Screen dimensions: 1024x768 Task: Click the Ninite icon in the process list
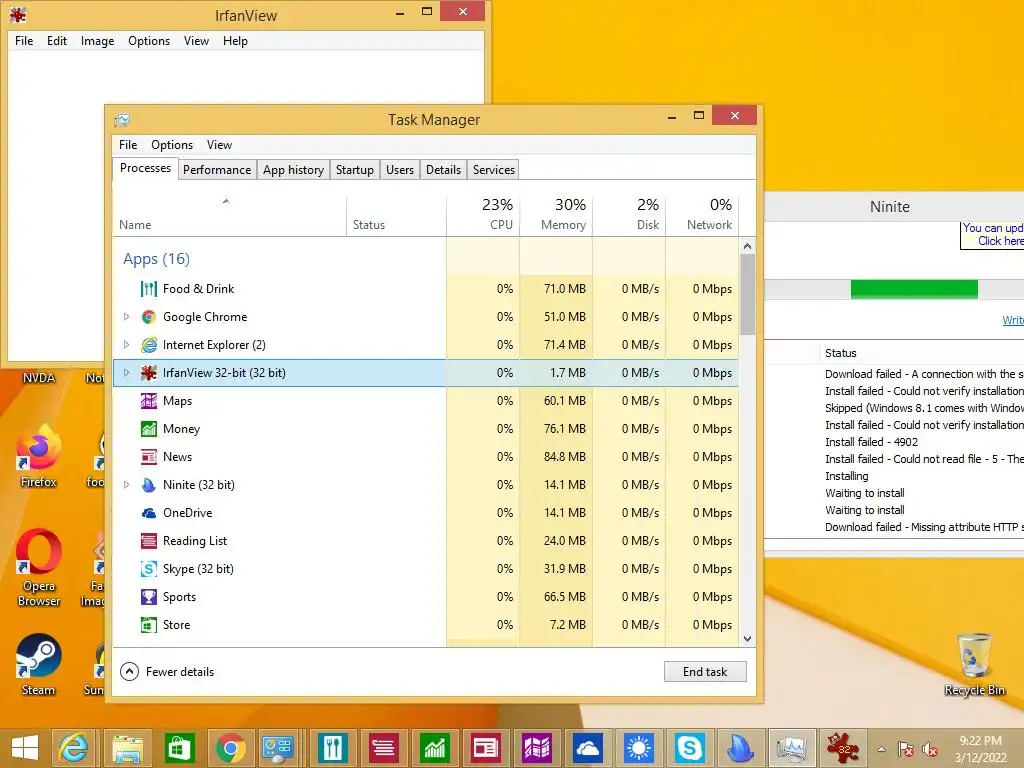coord(149,485)
